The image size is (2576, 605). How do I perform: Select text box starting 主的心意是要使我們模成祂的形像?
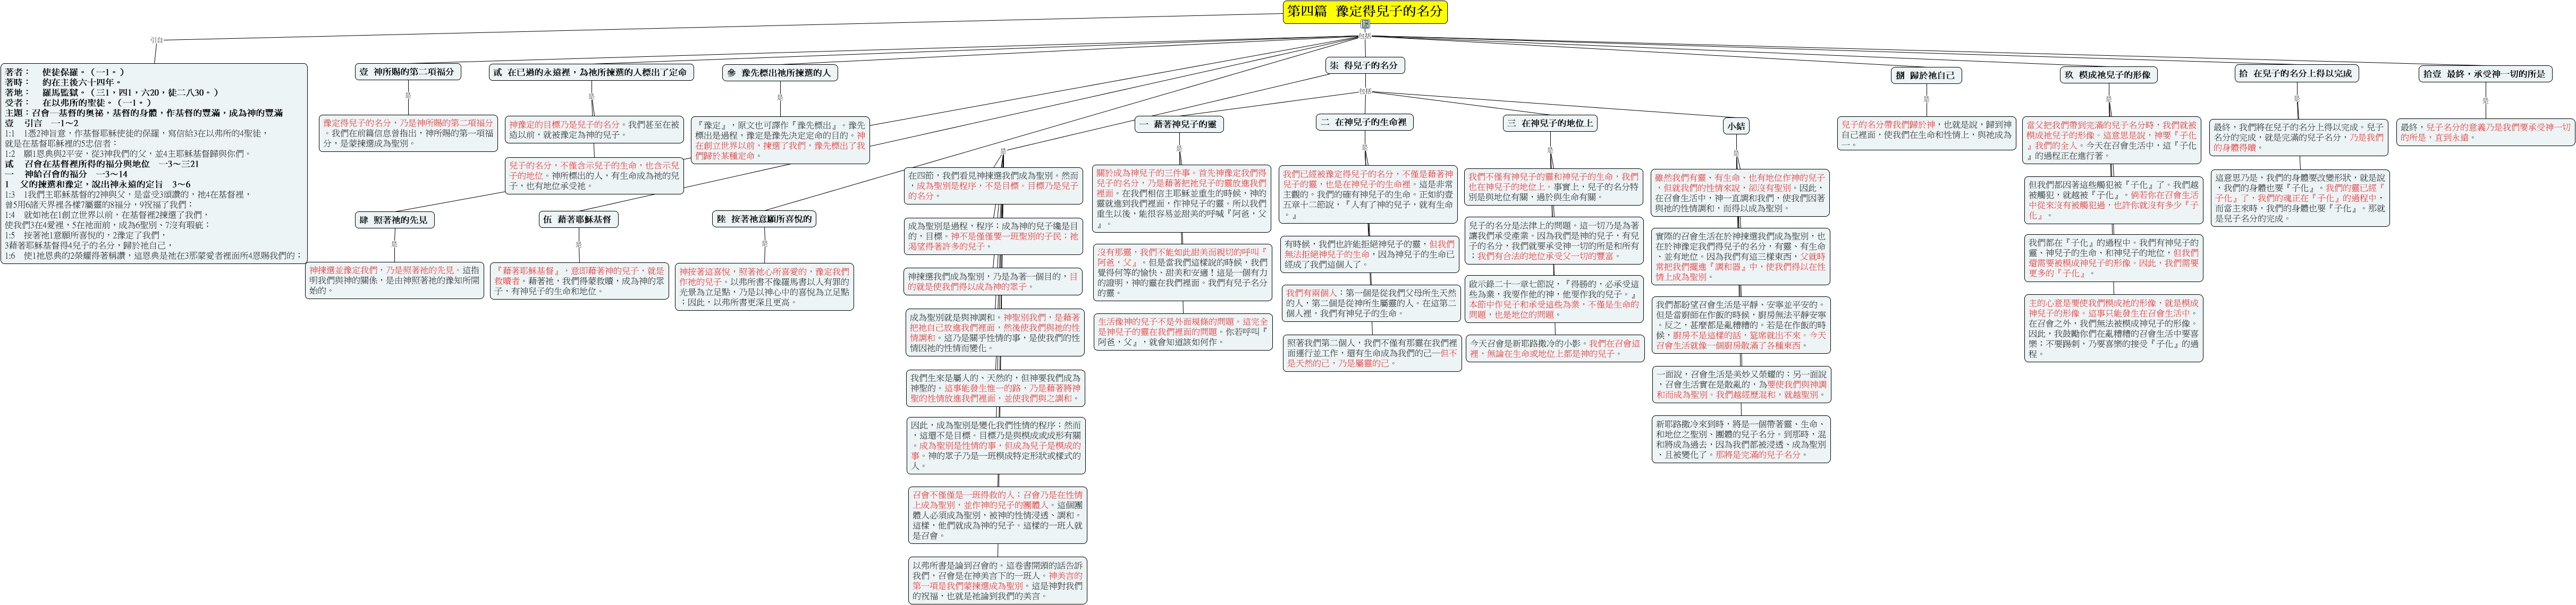2113,327
